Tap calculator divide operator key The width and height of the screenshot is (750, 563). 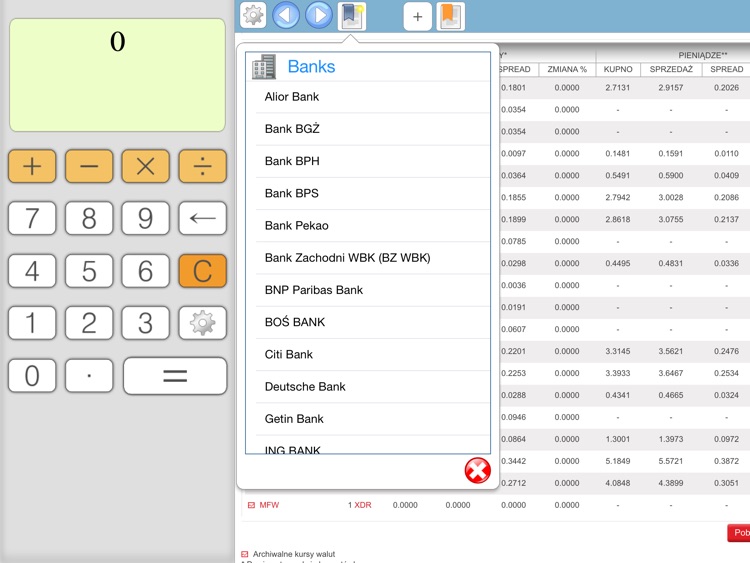(202, 166)
